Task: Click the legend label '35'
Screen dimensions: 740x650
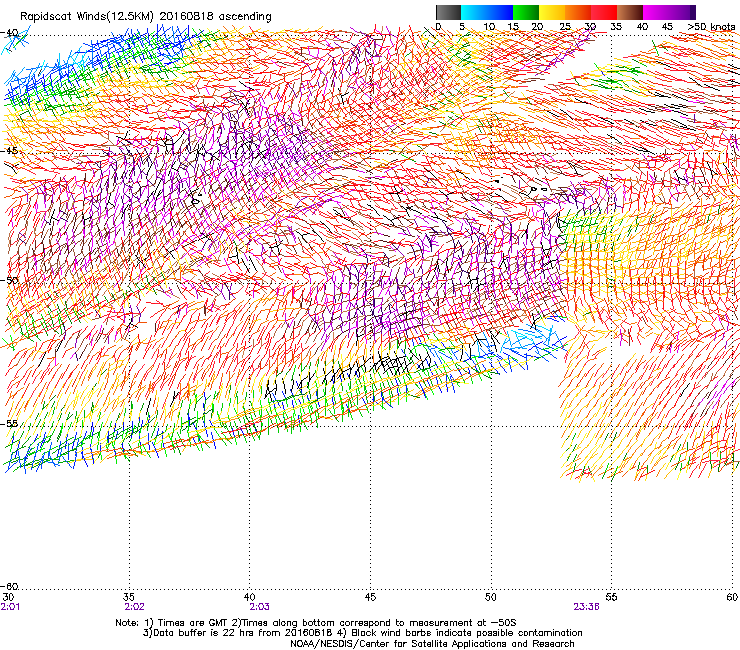Action: 616,27
